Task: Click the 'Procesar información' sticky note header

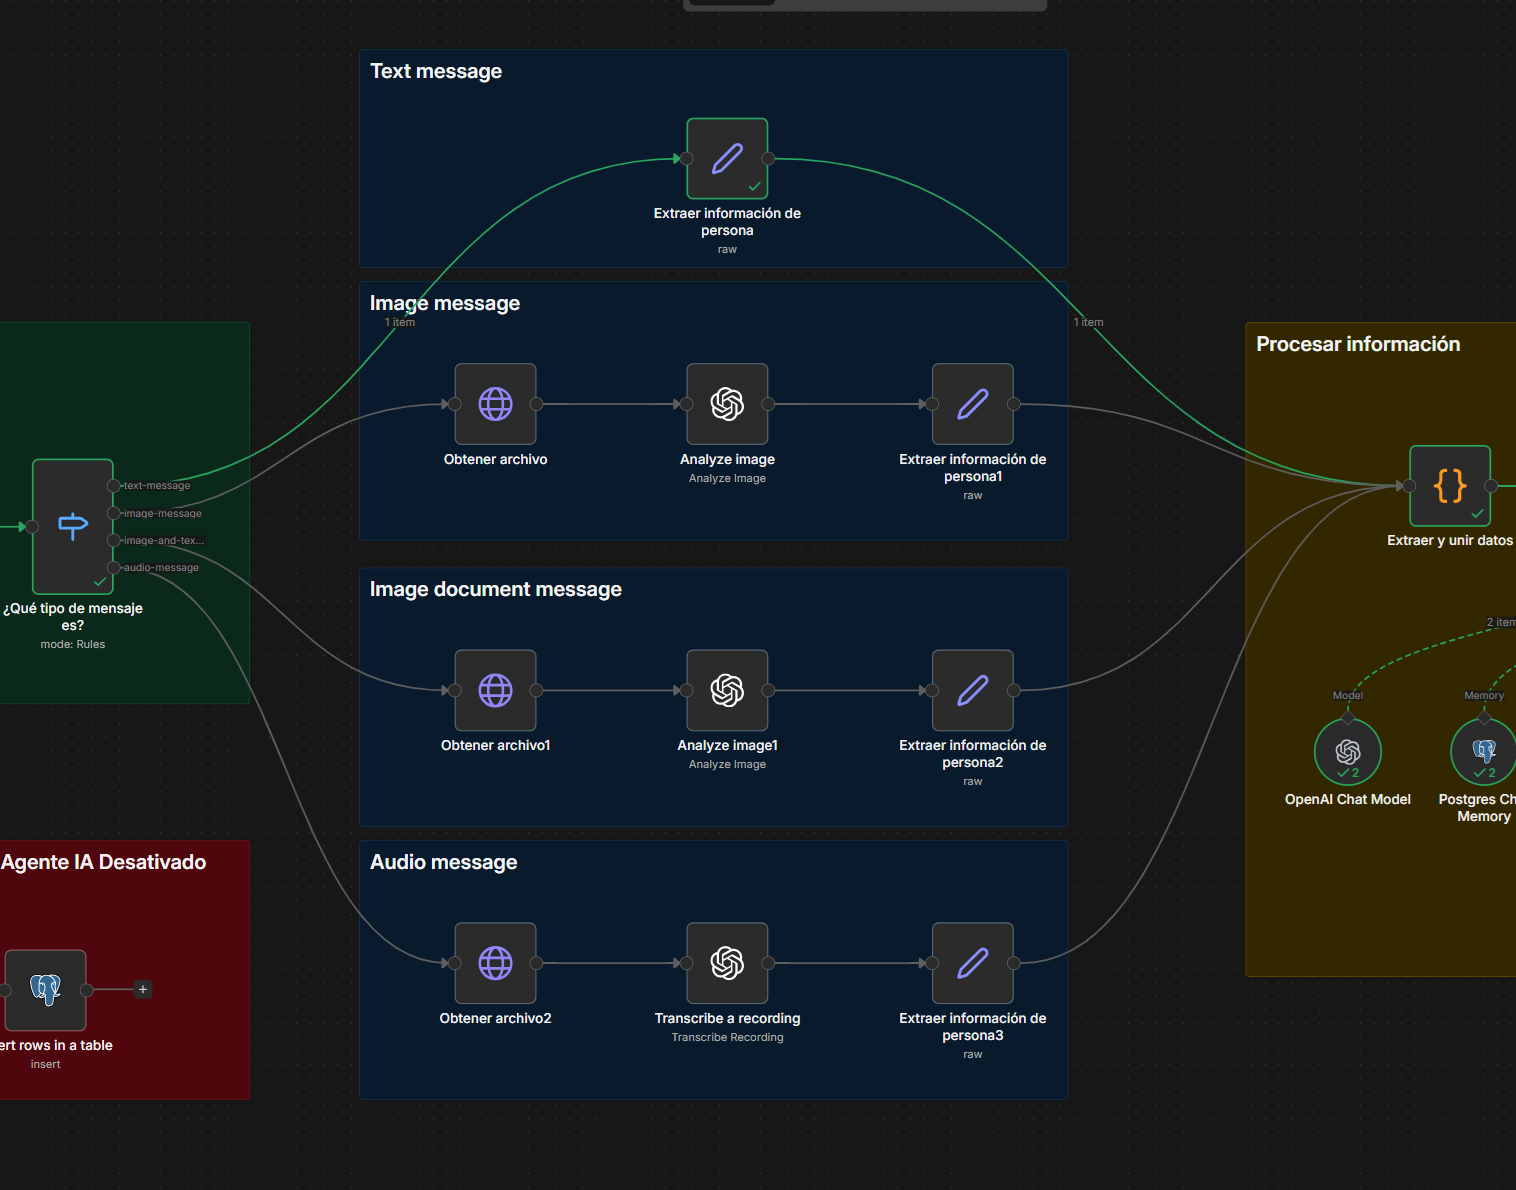Action: pos(1357,344)
